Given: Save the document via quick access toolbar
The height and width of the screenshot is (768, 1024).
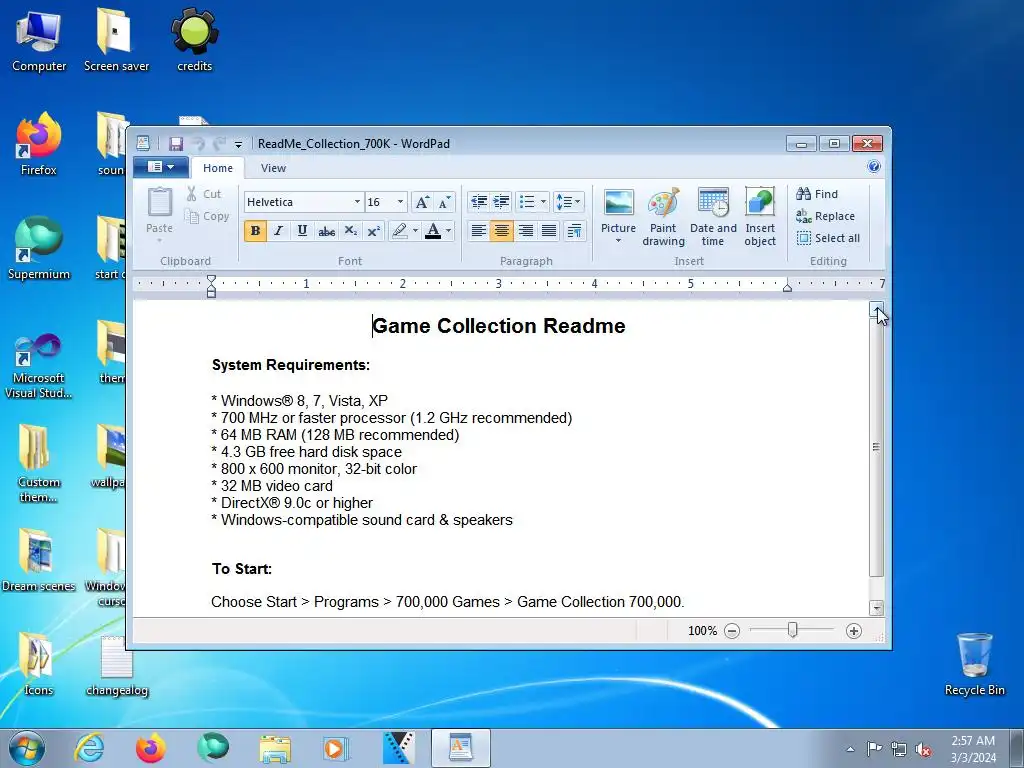Looking at the screenshot, I should [x=176, y=144].
